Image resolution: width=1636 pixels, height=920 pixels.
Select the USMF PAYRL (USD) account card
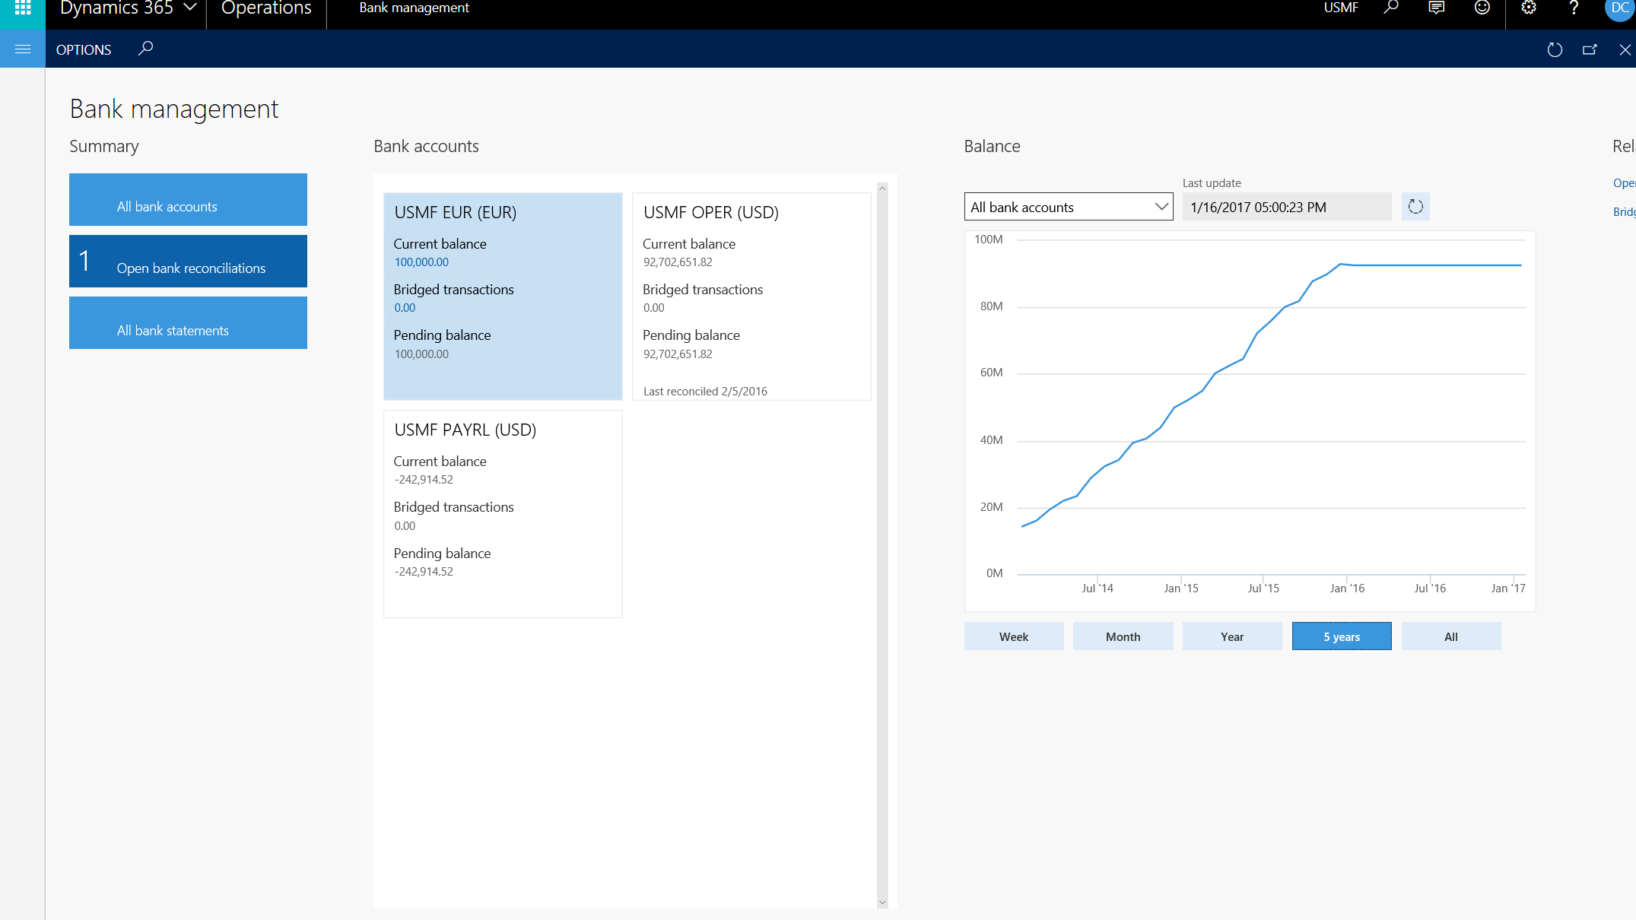pyautogui.click(x=503, y=514)
